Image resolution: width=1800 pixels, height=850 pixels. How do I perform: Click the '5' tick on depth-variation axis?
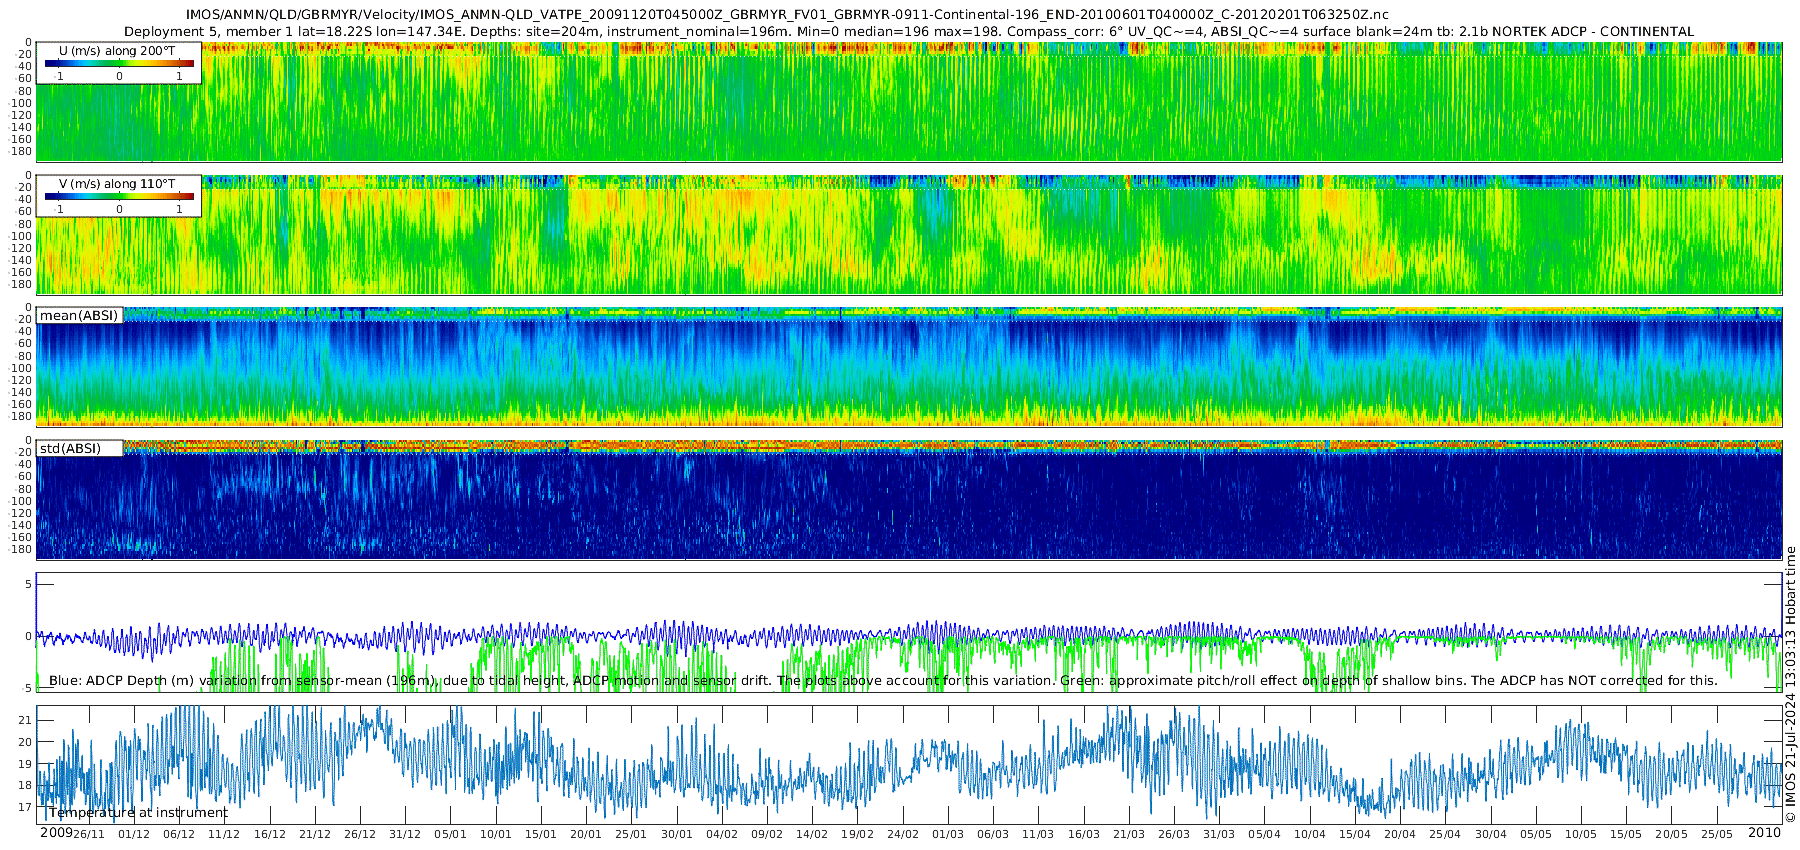point(28,584)
